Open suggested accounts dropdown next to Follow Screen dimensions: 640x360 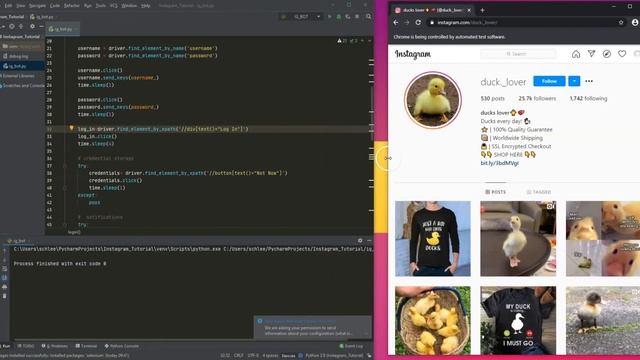574,81
